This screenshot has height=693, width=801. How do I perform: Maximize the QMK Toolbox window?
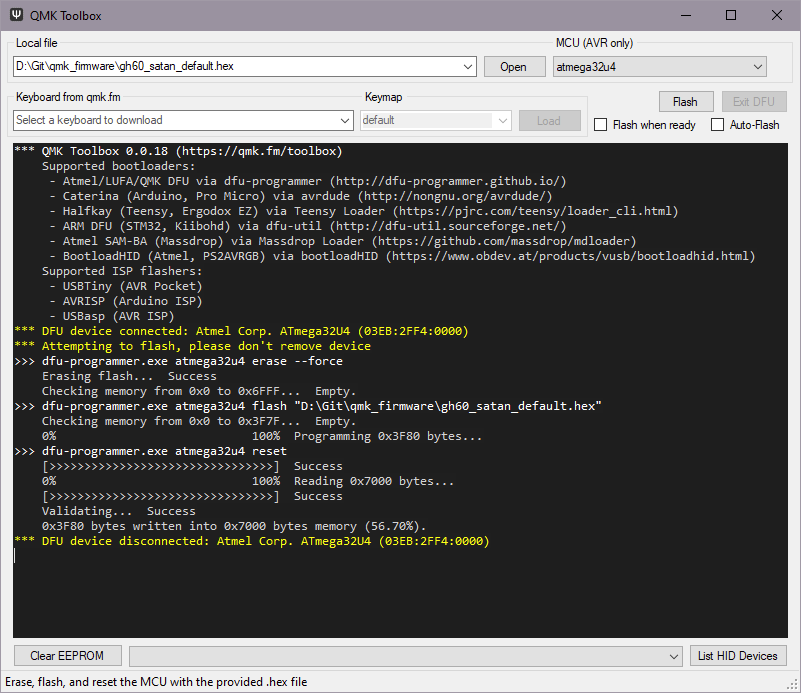pos(731,15)
